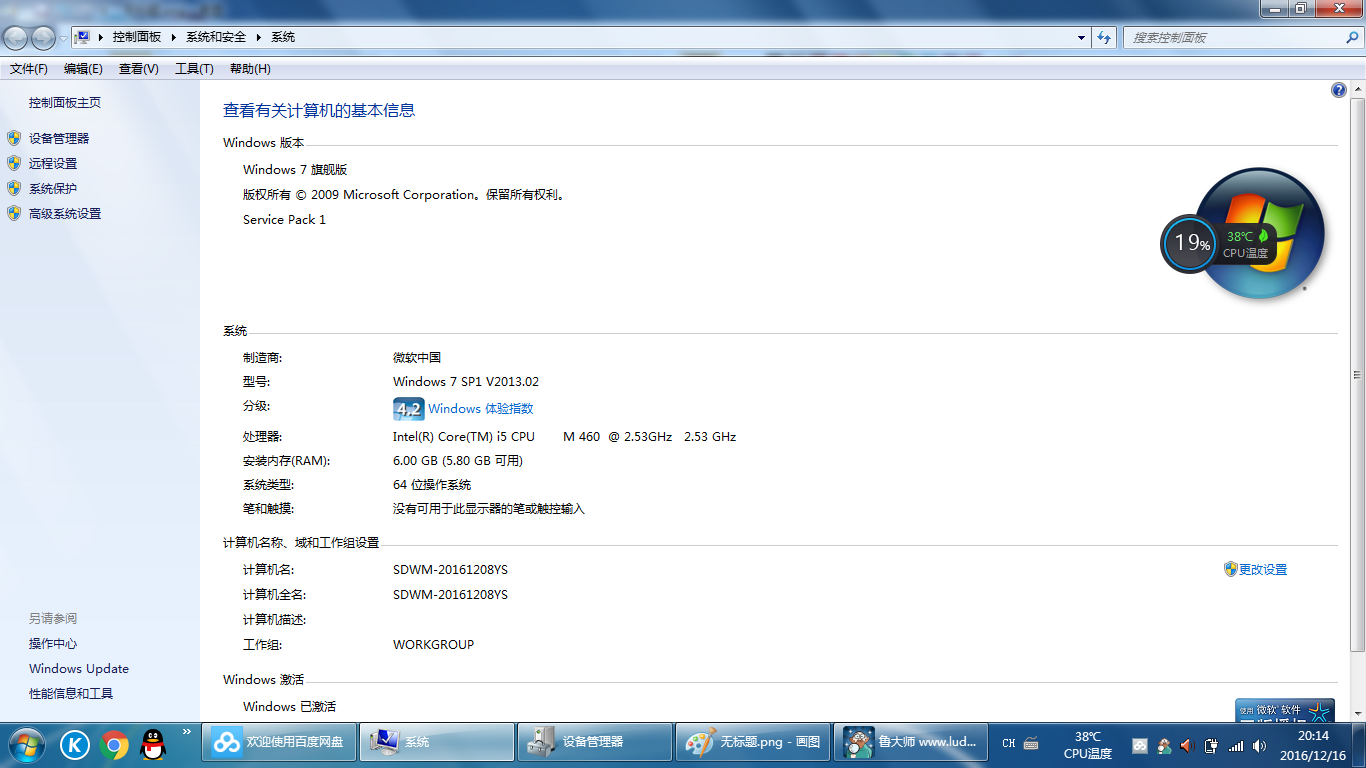Screen dimensions: 1366x768
Task: Open 远程设置 in the sidebar
Action: [x=53, y=164]
